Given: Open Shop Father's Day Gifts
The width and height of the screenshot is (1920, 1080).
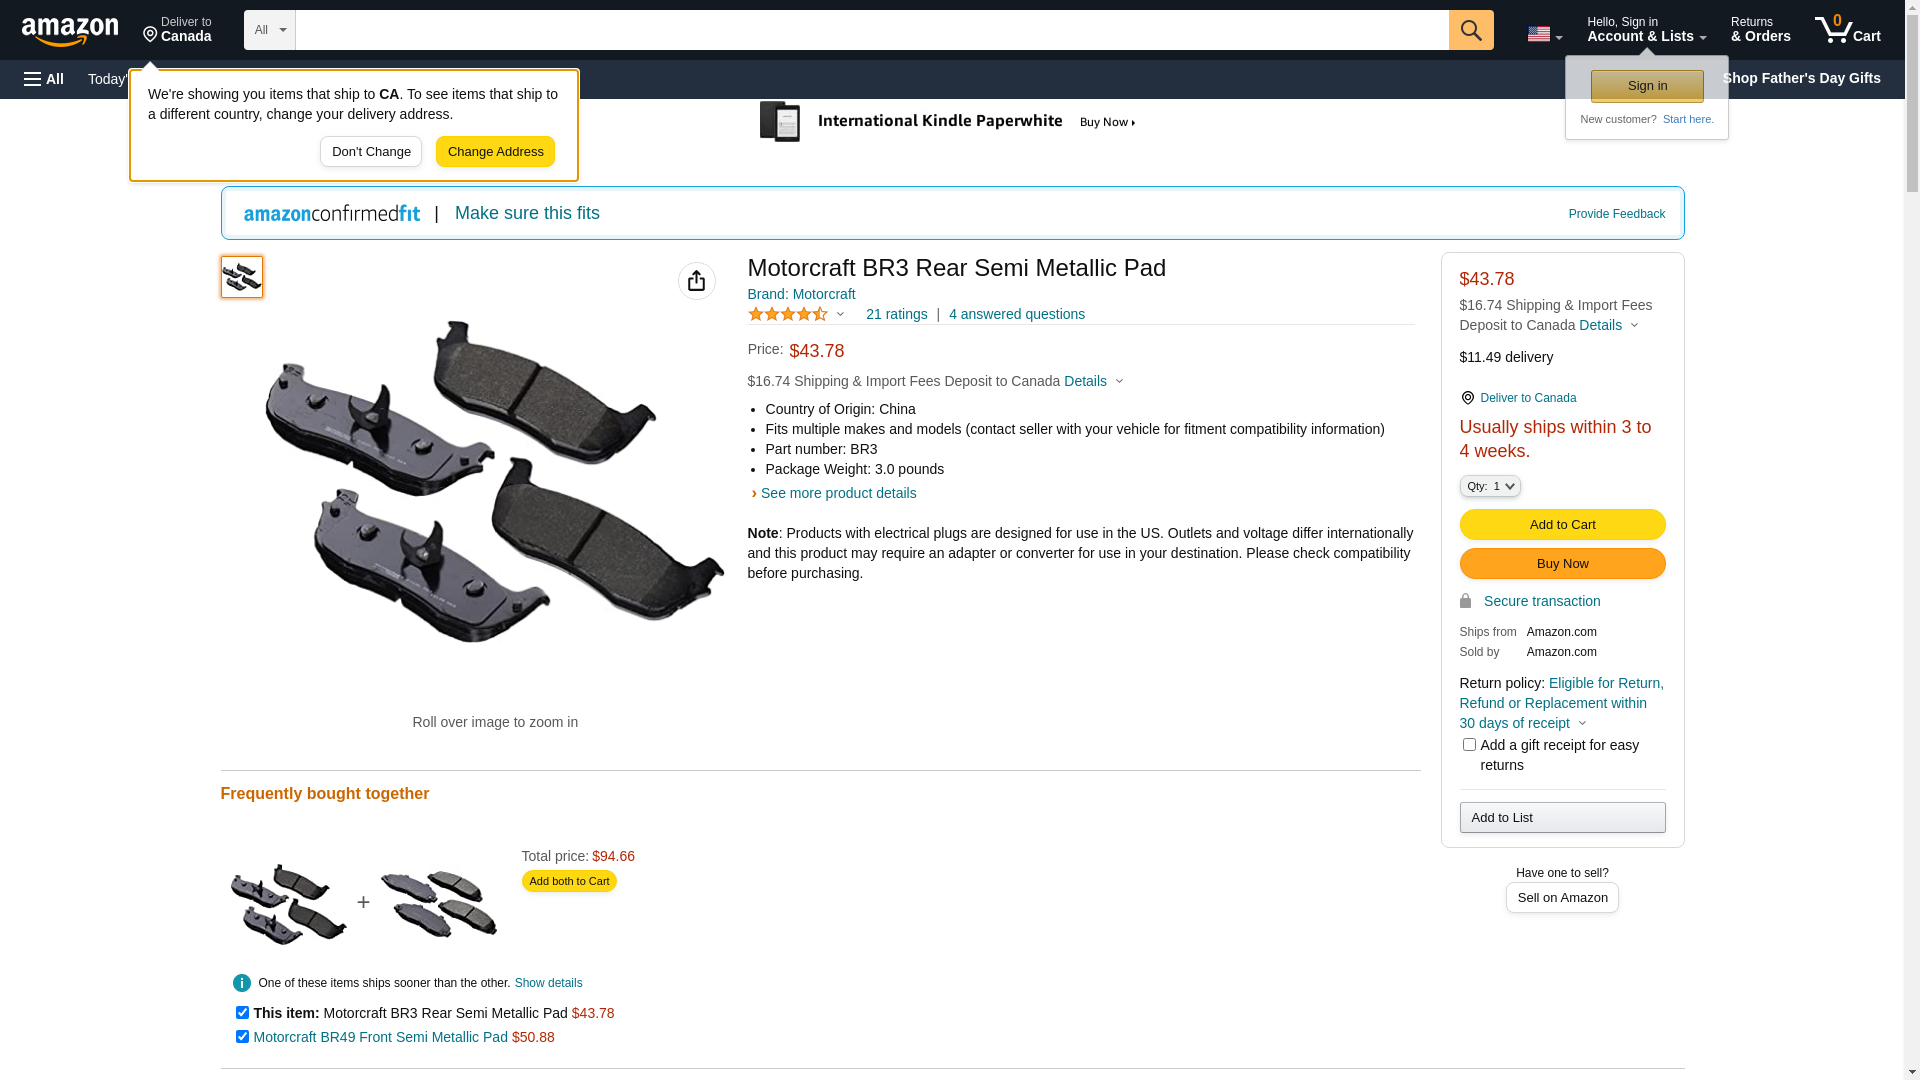Looking at the screenshot, I should (x=1801, y=78).
